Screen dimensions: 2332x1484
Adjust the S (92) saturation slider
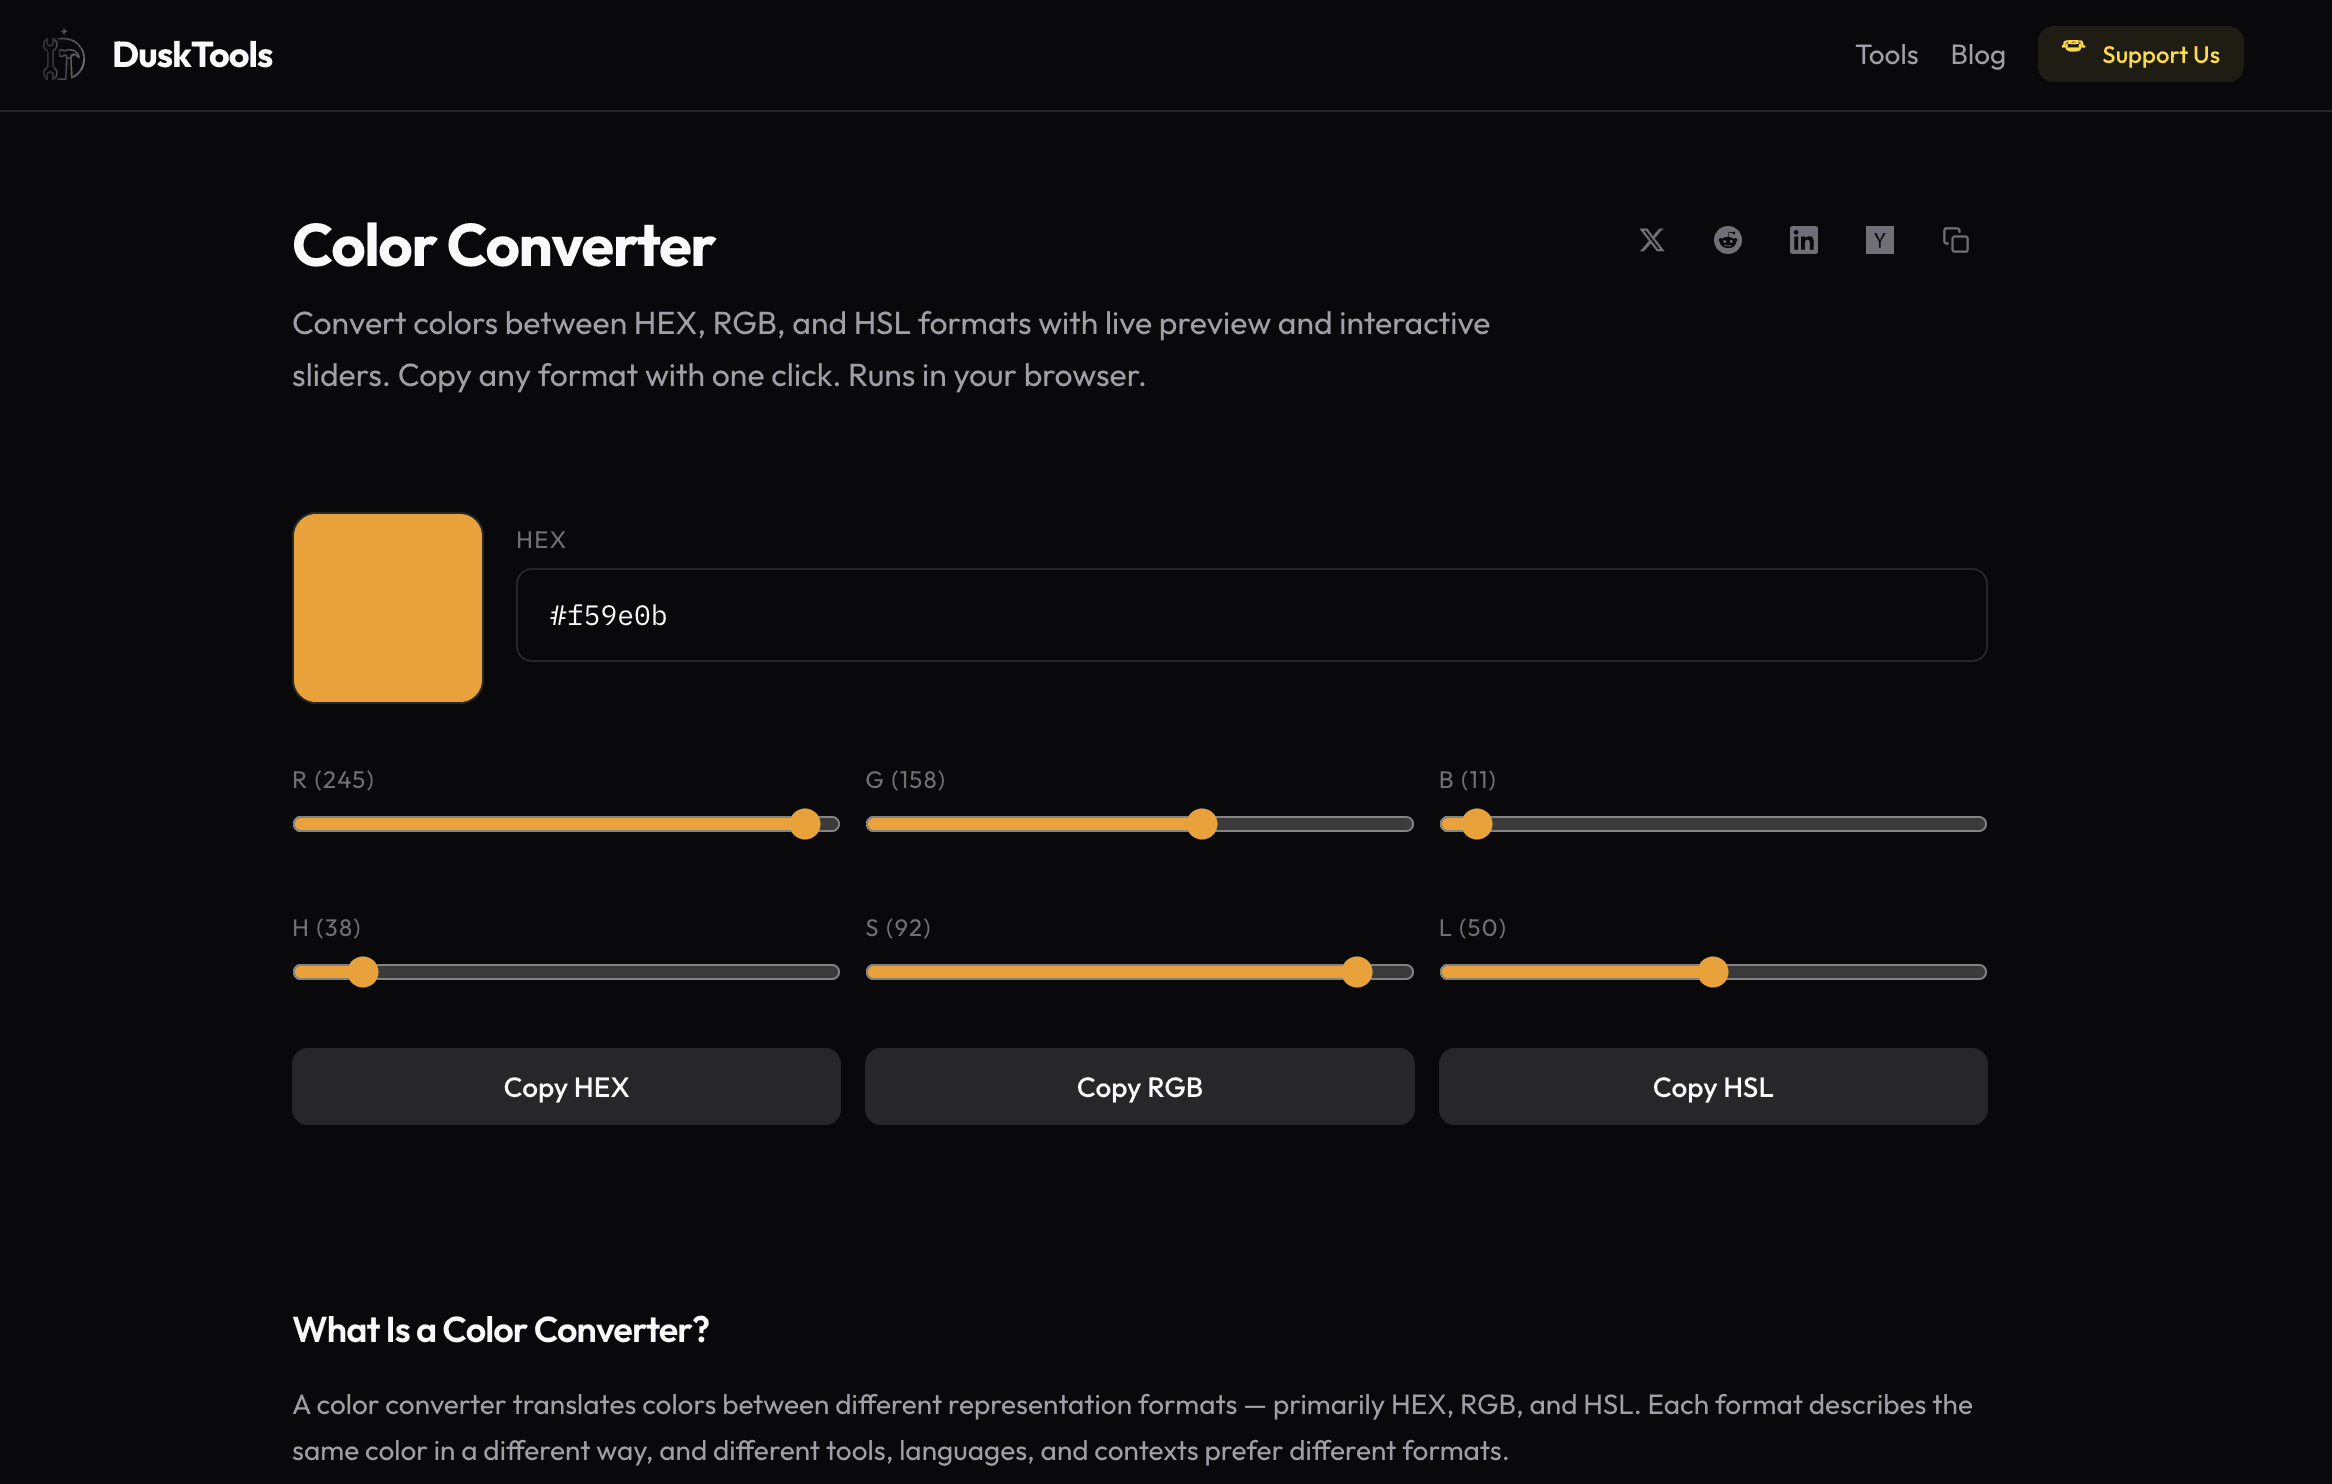[1358, 971]
